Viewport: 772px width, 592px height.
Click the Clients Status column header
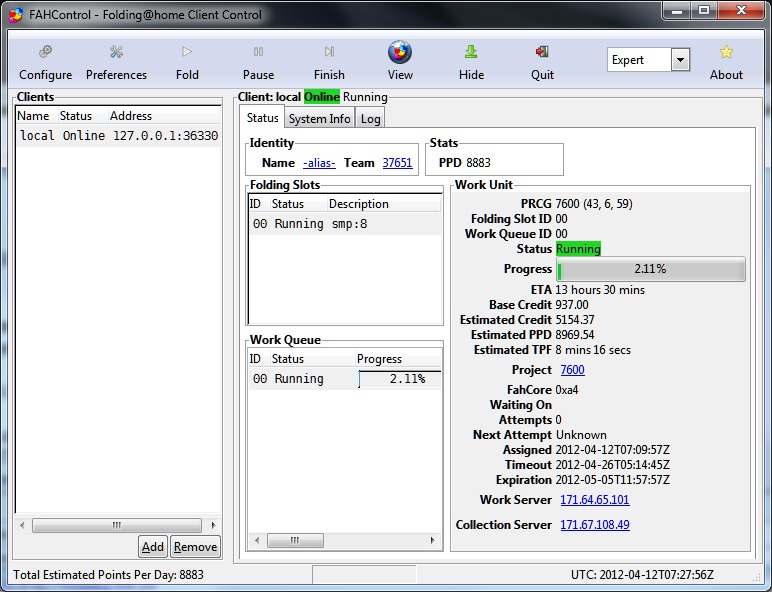pyautogui.click(x=82, y=116)
